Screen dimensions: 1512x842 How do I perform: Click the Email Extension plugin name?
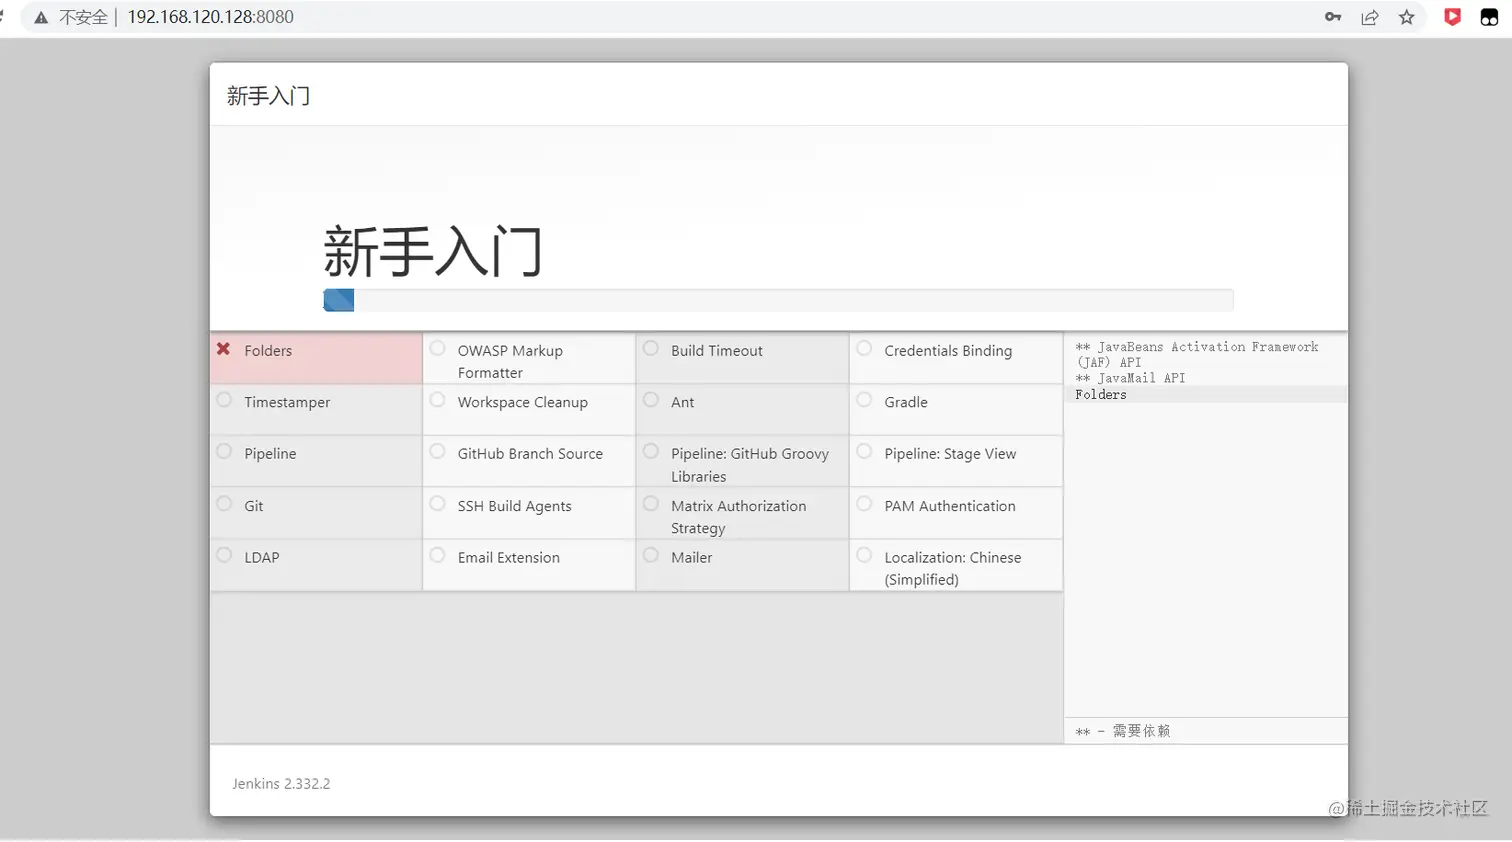click(x=509, y=558)
